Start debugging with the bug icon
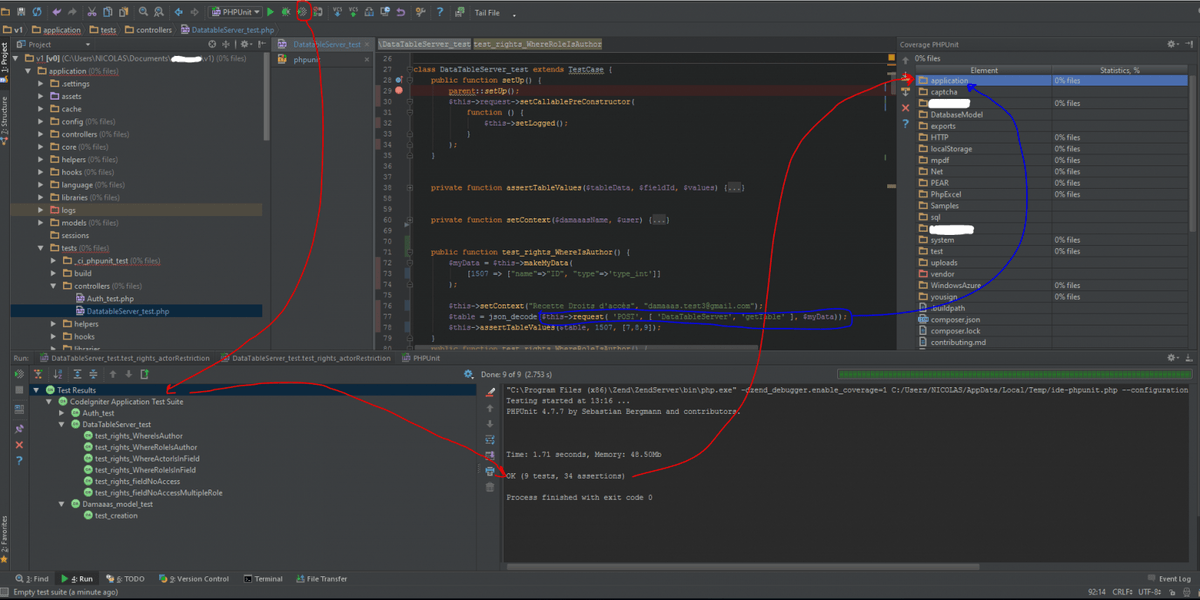The height and width of the screenshot is (600, 1200). click(285, 12)
